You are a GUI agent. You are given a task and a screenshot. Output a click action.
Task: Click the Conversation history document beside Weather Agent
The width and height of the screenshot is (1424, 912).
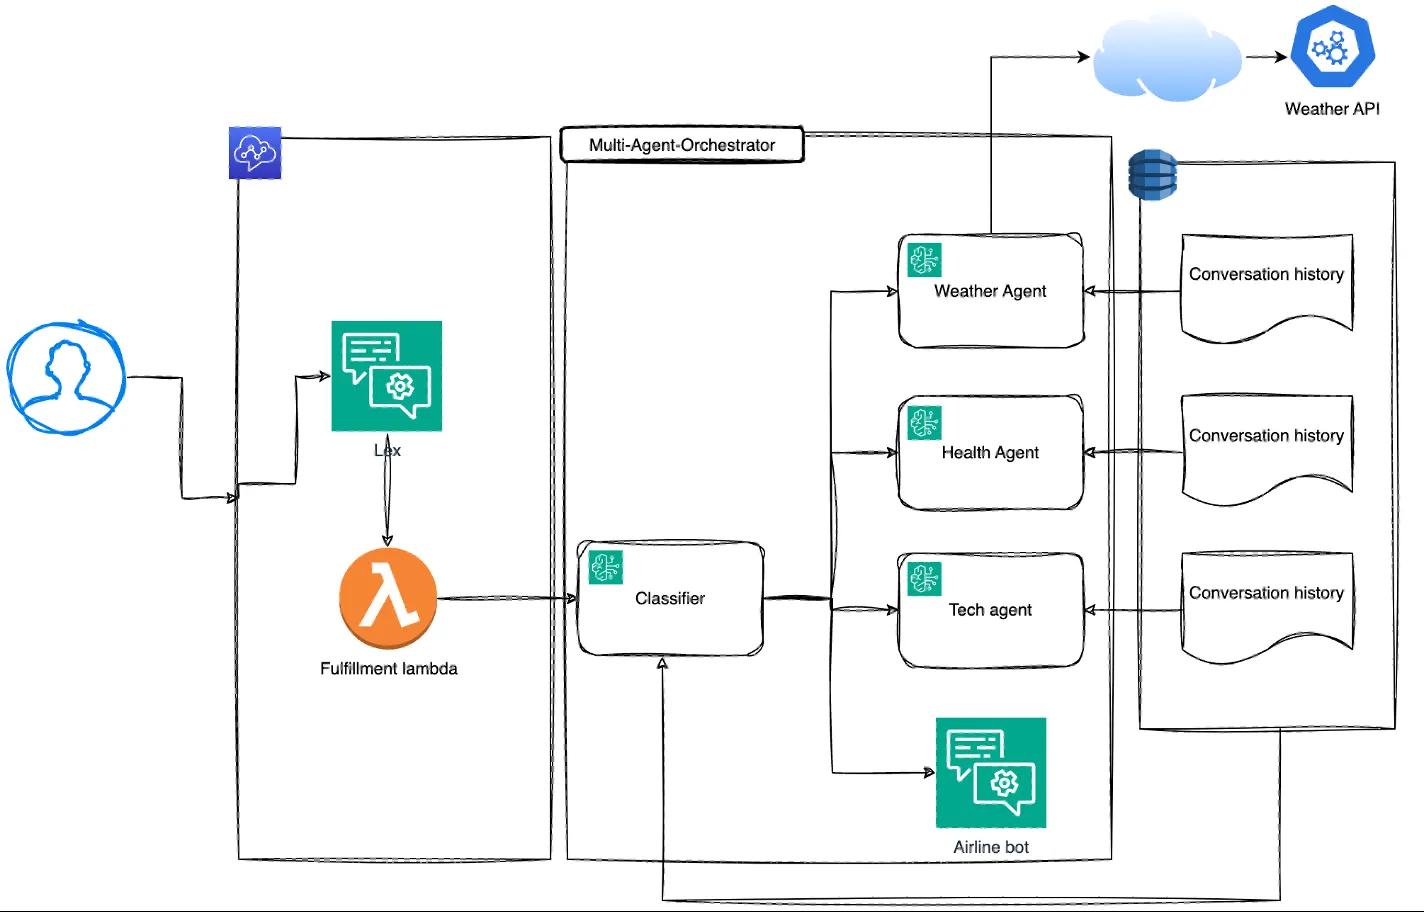click(1267, 289)
